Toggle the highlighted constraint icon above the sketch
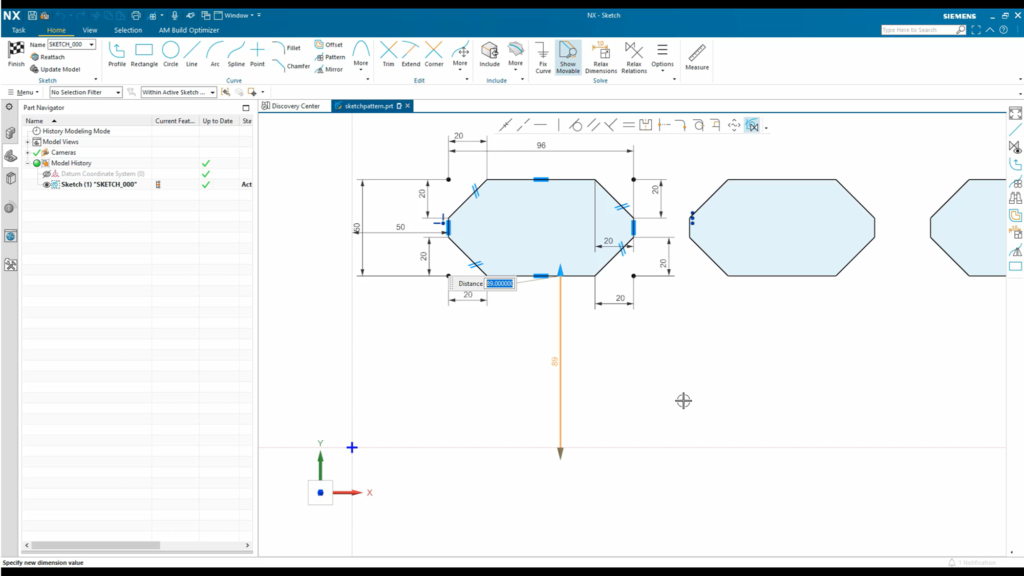The height and width of the screenshot is (576, 1024). click(x=753, y=125)
